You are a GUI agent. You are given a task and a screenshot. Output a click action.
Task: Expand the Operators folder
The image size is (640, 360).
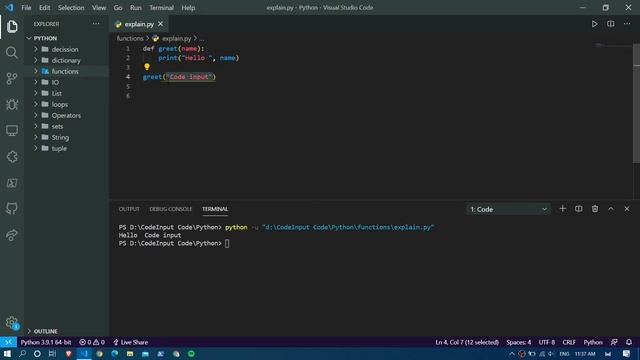tap(68, 116)
